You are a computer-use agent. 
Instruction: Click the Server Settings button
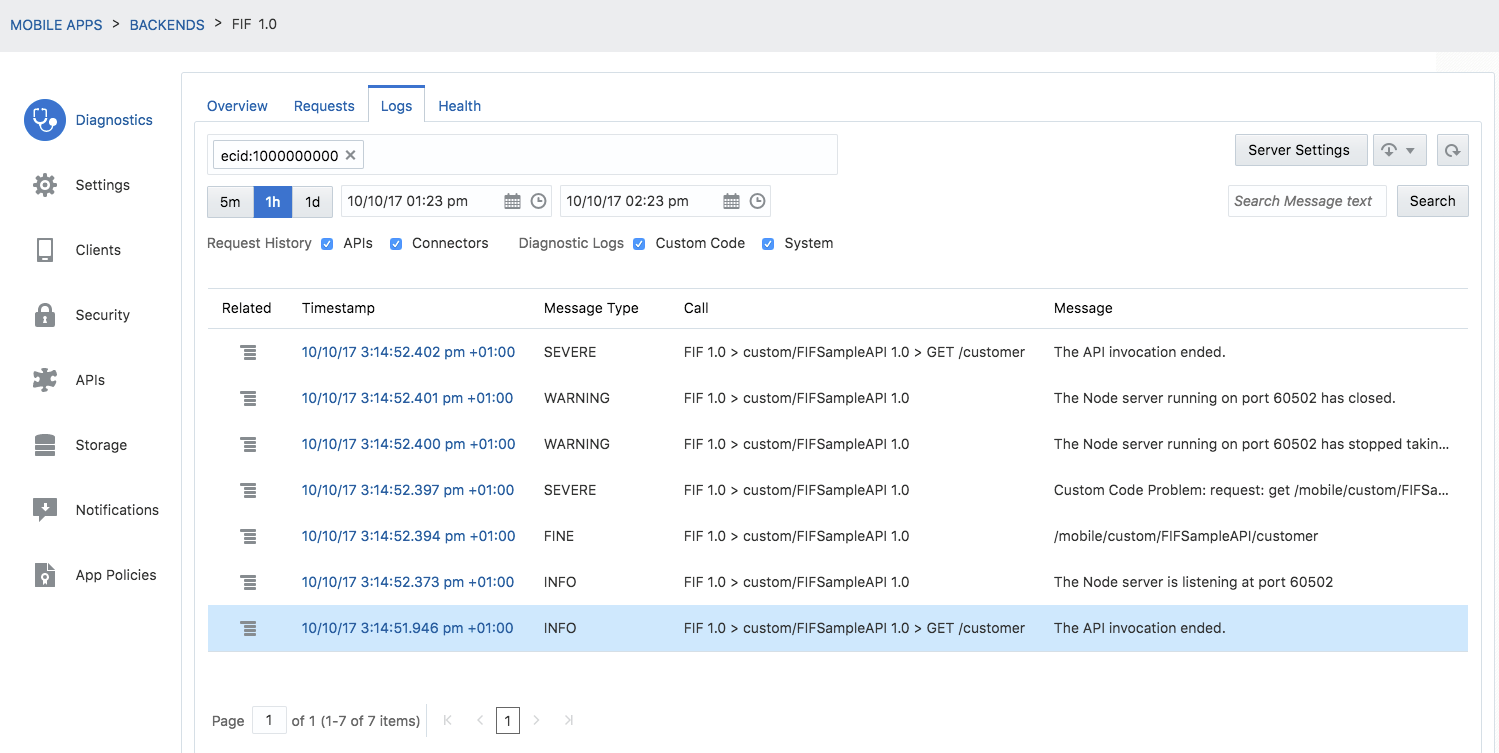(x=1299, y=150)
